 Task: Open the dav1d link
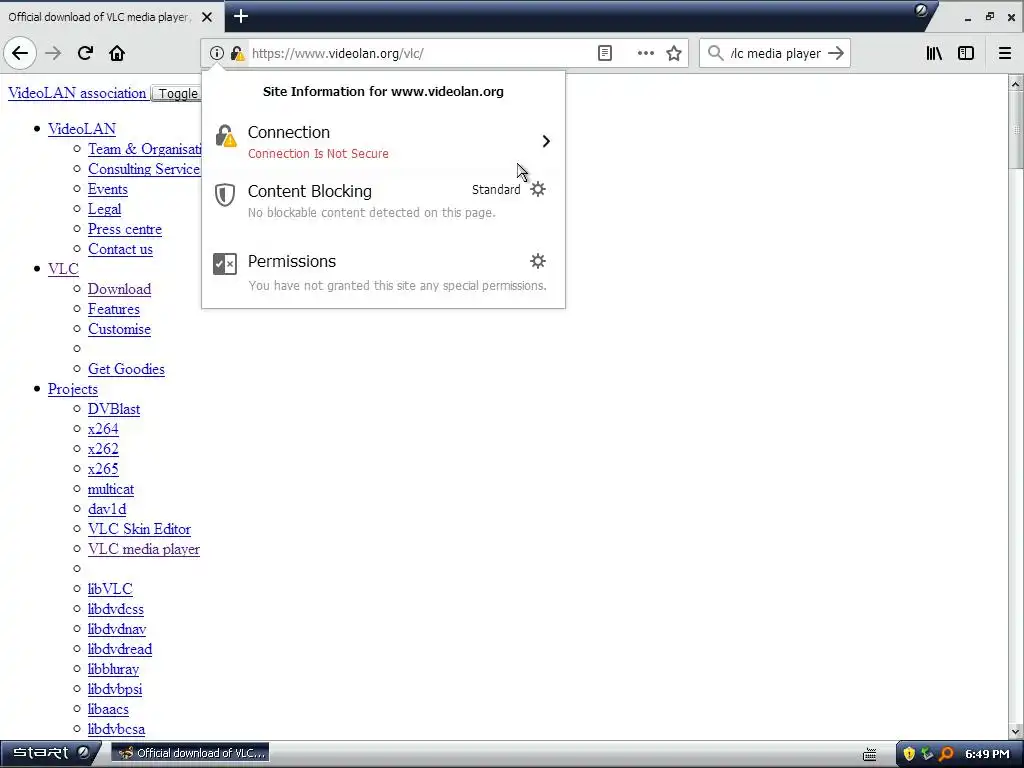(x=107, y=509)
